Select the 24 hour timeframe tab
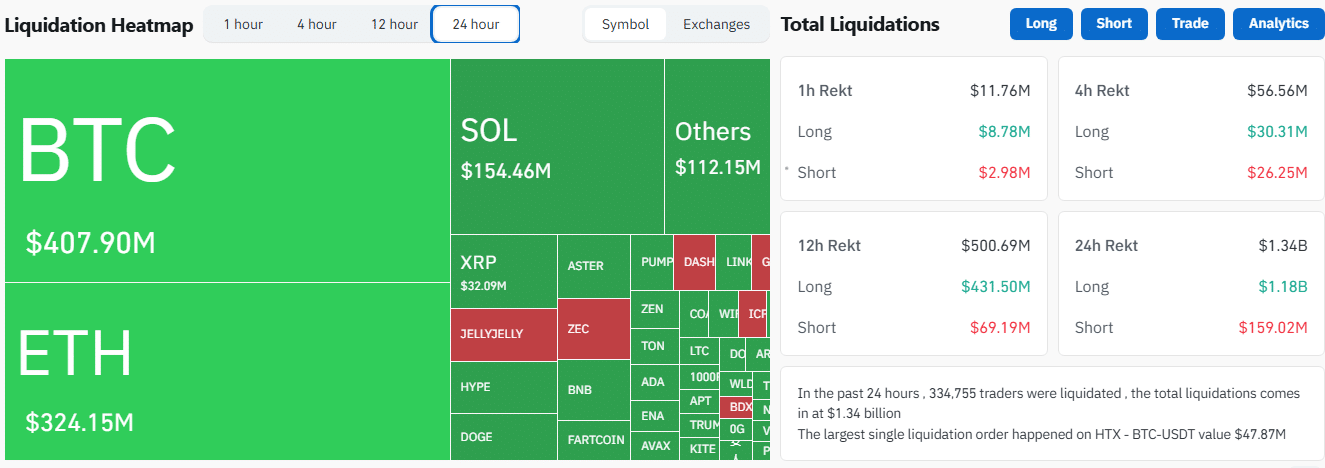The height and width of the screenshot is (468, 1325). pos(475,24)
